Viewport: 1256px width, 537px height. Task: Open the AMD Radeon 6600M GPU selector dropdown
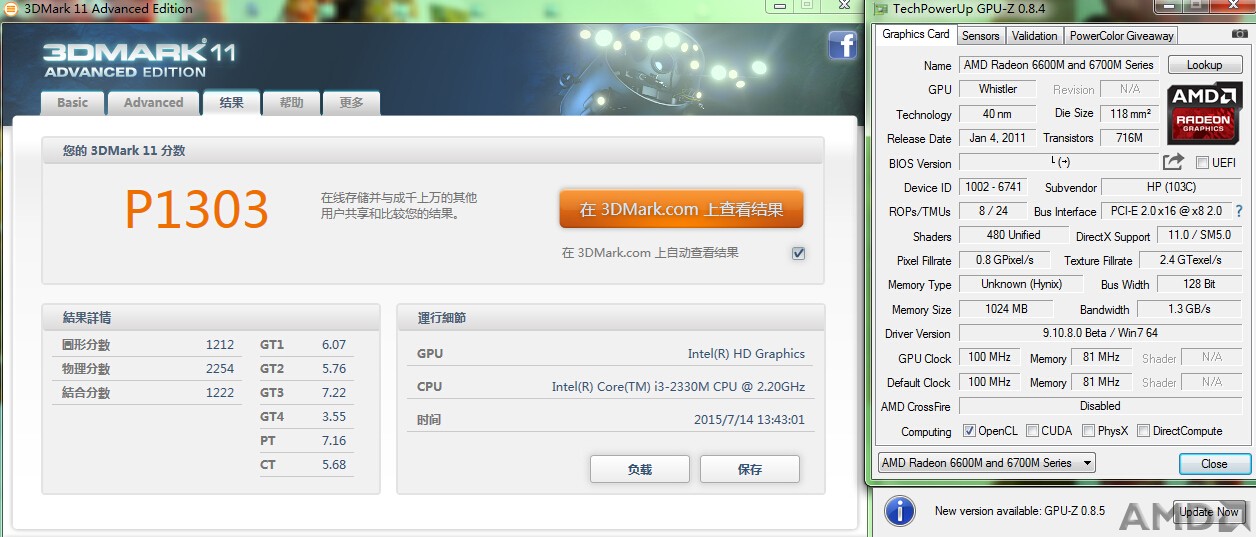click(x=986, y=463)
